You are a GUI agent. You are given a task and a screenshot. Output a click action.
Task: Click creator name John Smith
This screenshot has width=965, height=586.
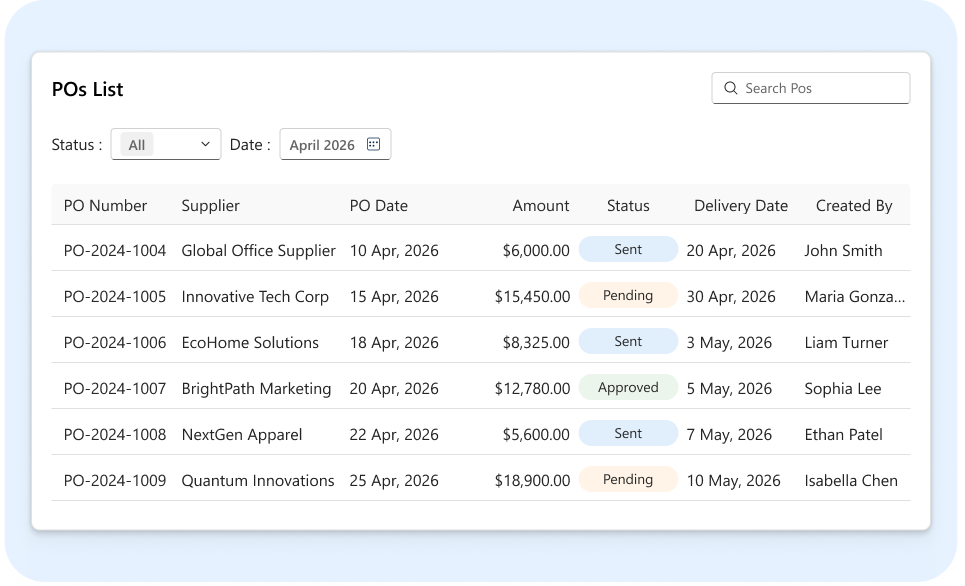(x=843, y=251)
